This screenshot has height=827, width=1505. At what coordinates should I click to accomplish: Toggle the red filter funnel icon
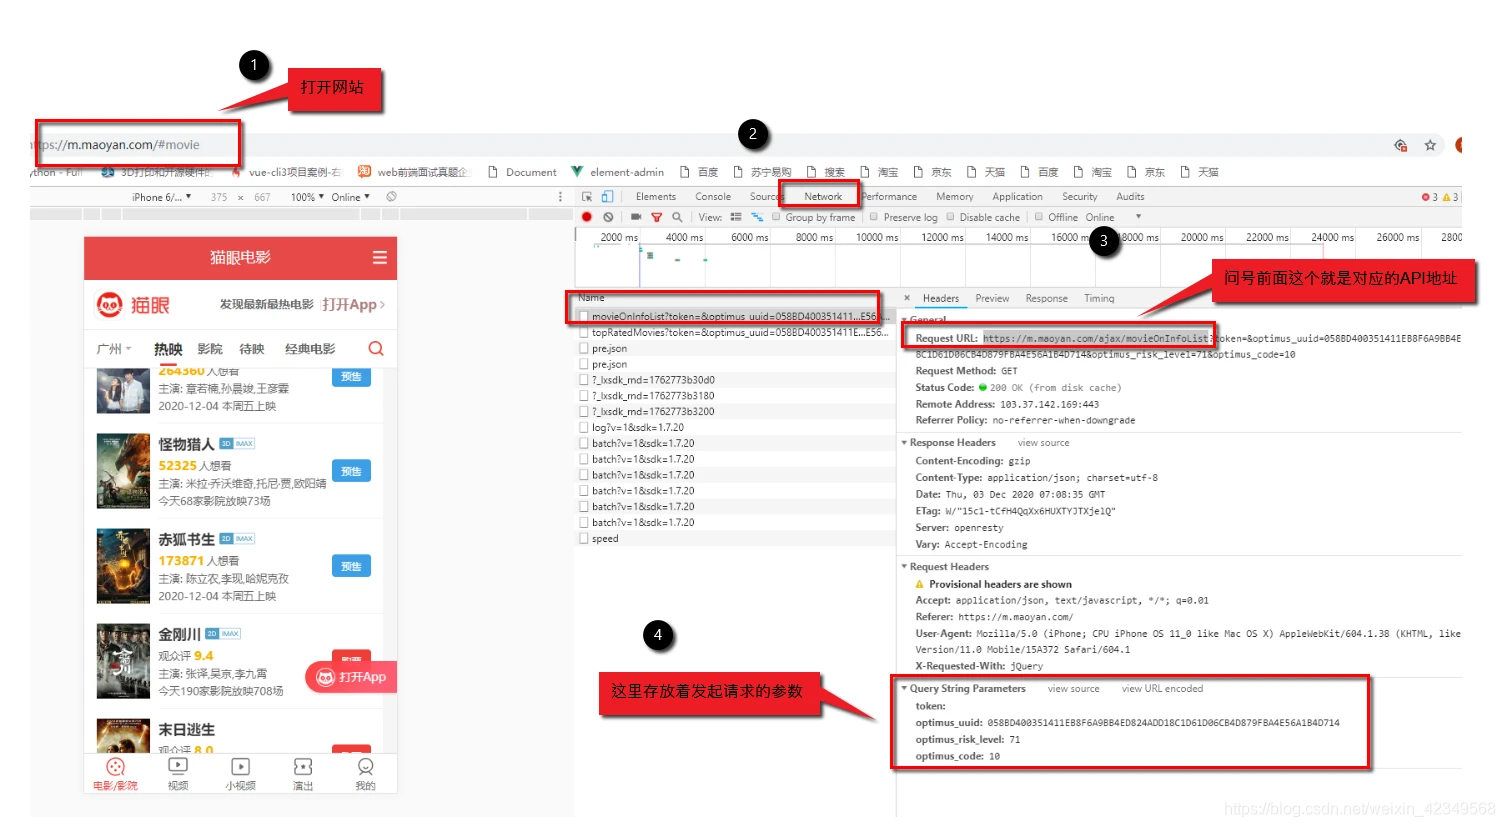[x=657, y=217]
